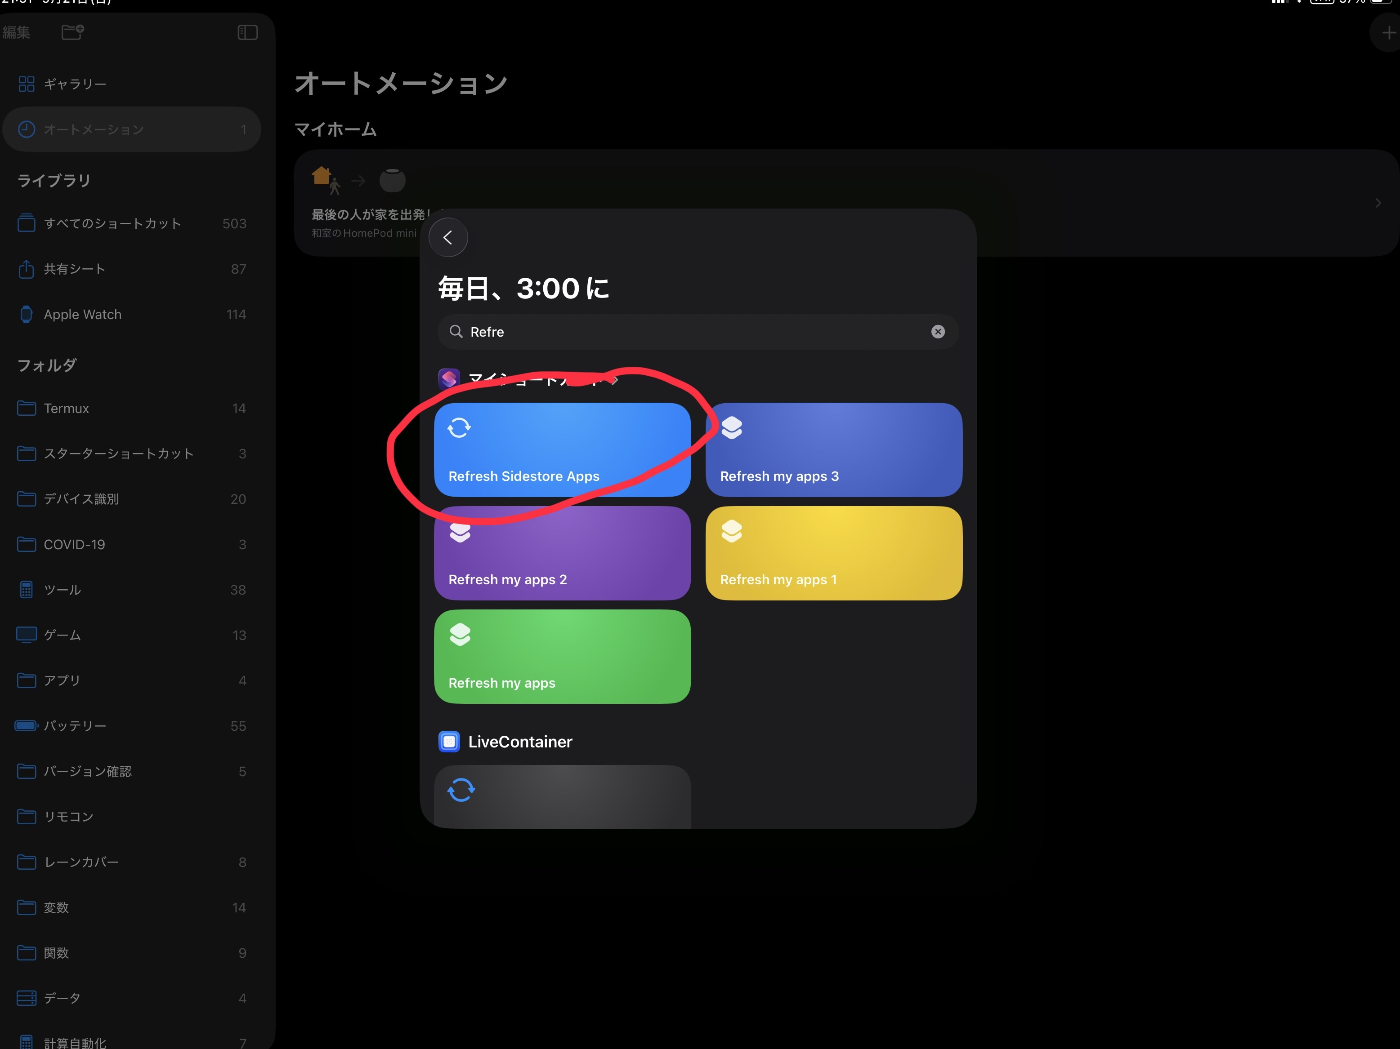This screenshot has height=1049, width=1400.
Task: Open the レーンカバー folder
Action: click(x=132, y=862)
